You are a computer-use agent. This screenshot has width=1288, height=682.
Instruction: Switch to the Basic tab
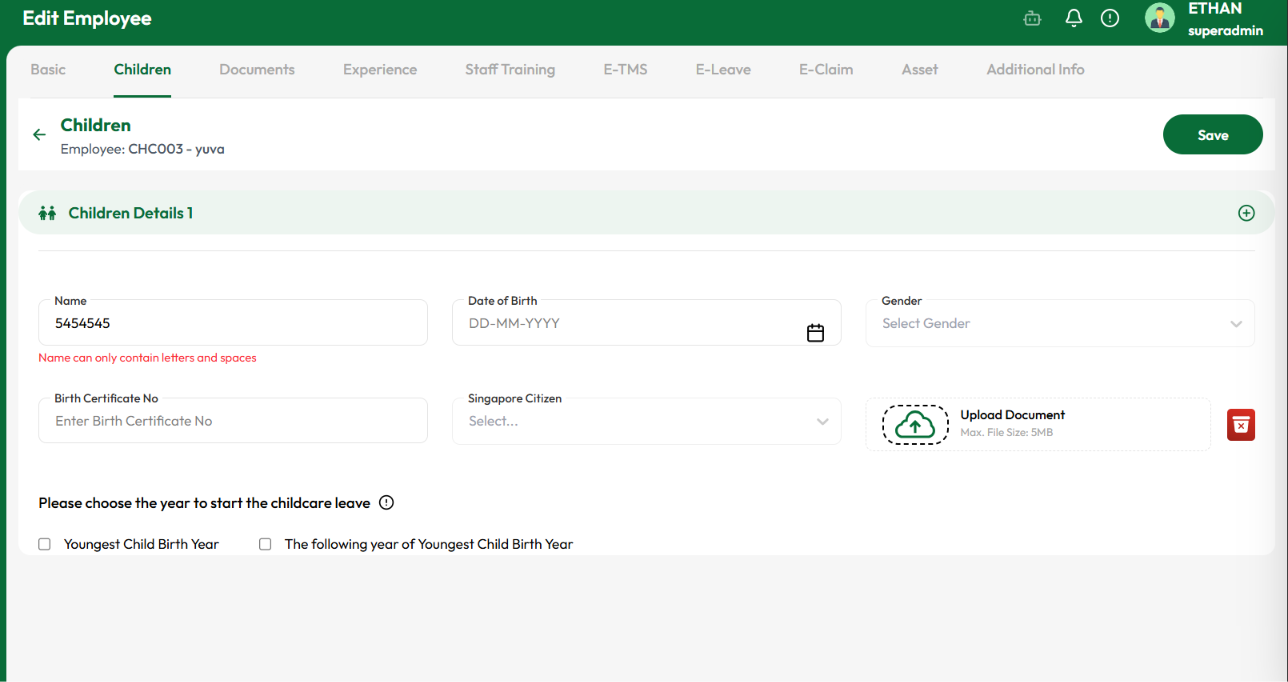click(x=48, y=70)
